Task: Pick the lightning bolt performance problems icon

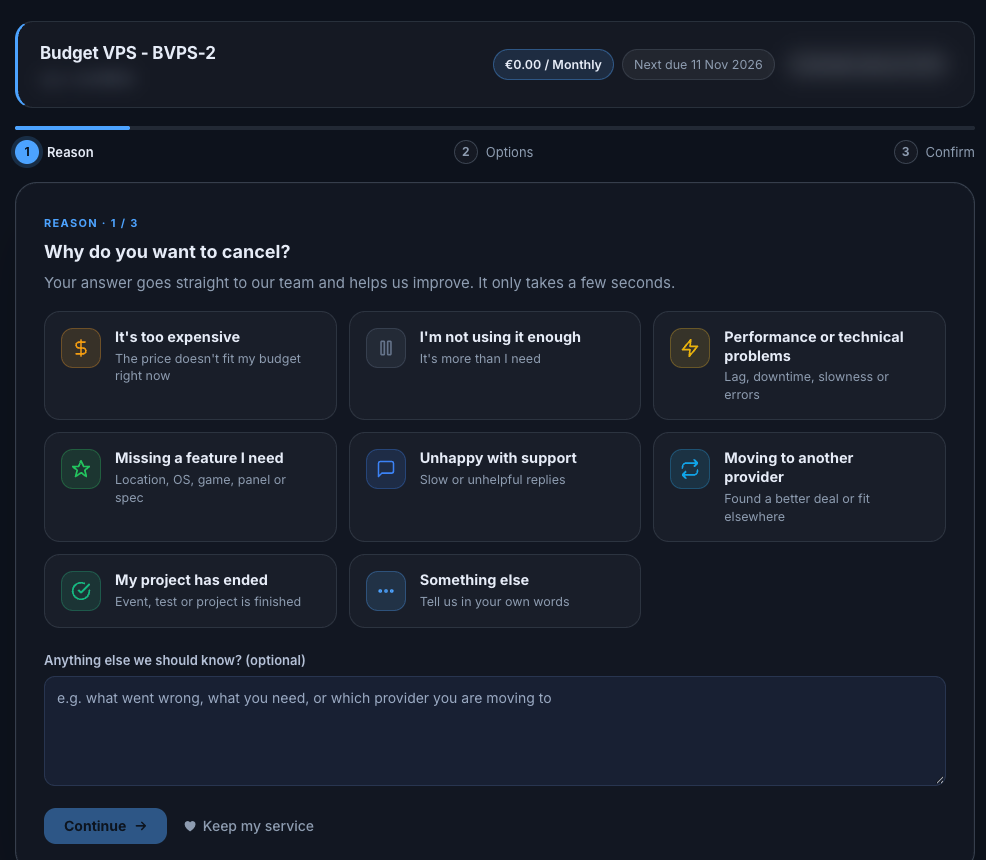Action: [690, 348]
